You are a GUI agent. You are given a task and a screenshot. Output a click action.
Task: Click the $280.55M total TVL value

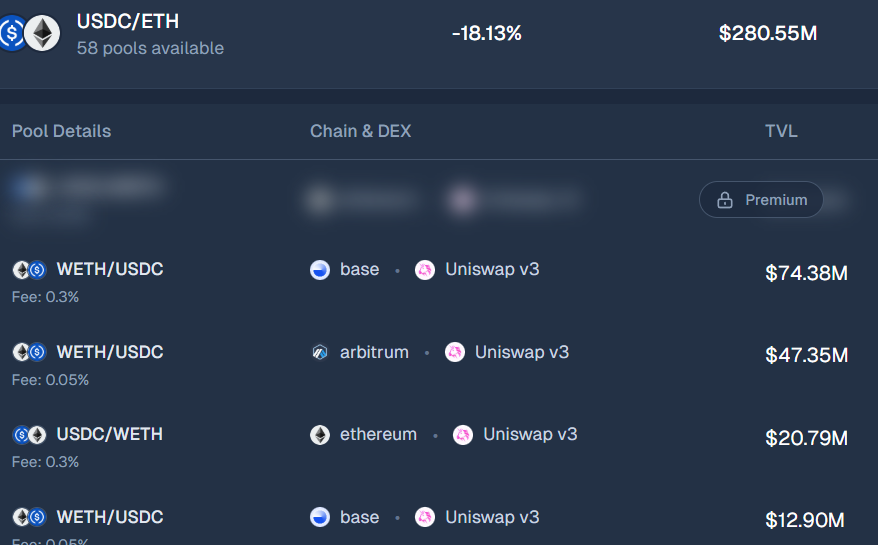[x=768, y=33]
